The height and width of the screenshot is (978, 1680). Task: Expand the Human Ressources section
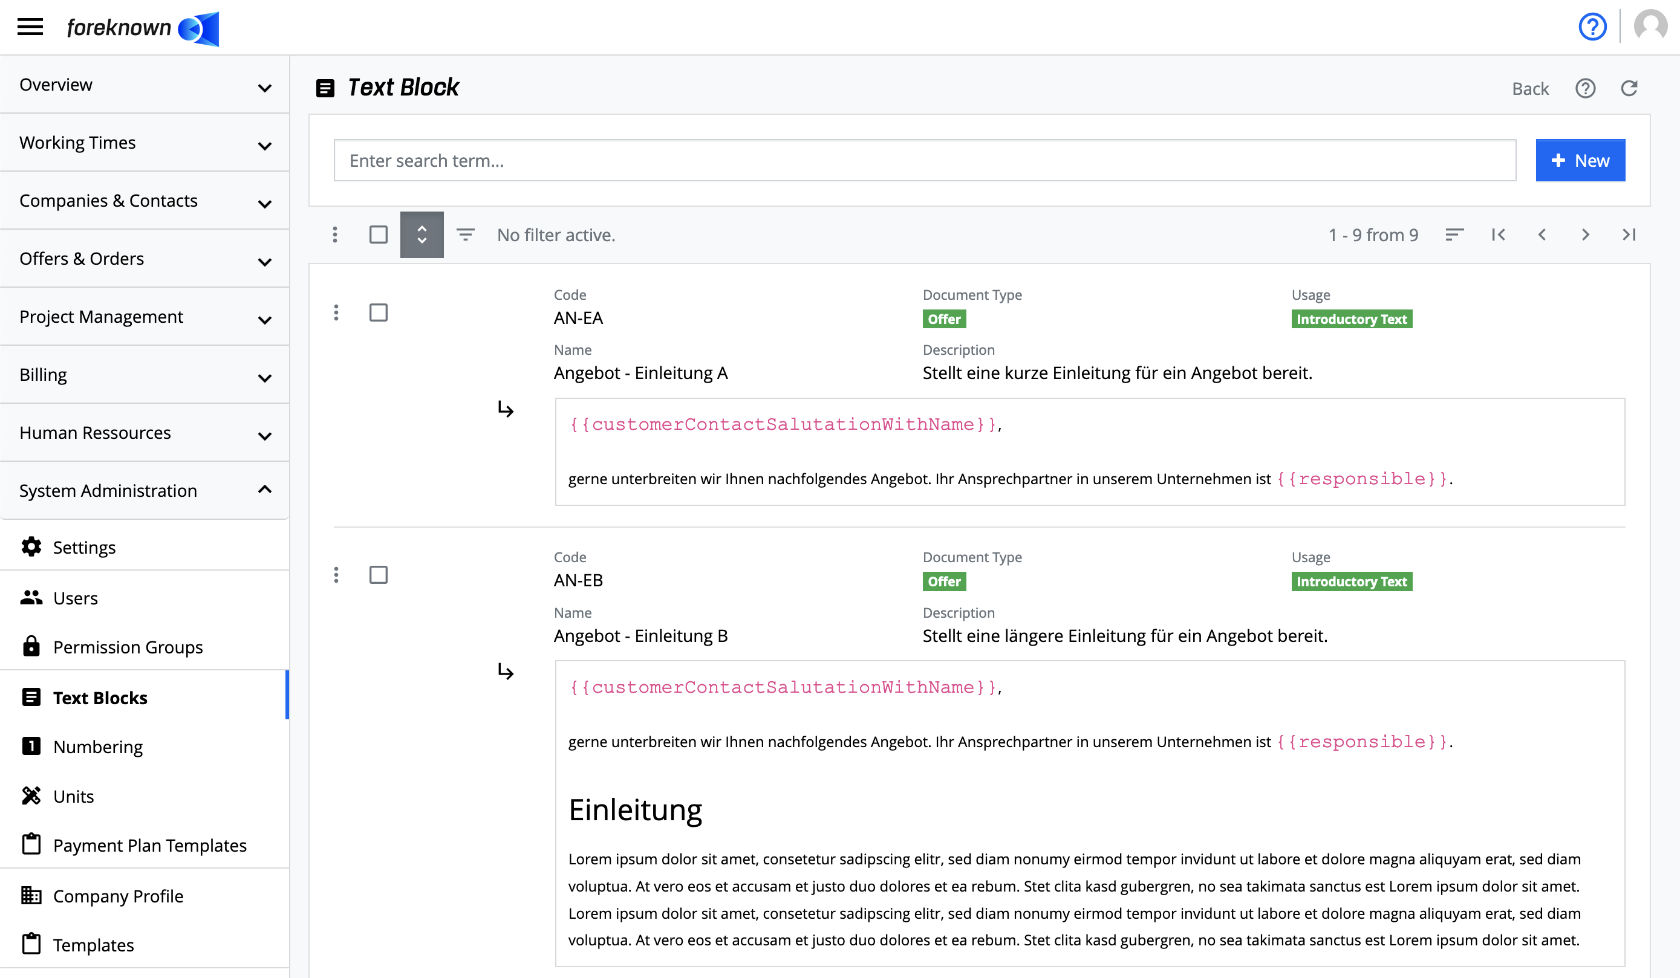tap(145, 433)
